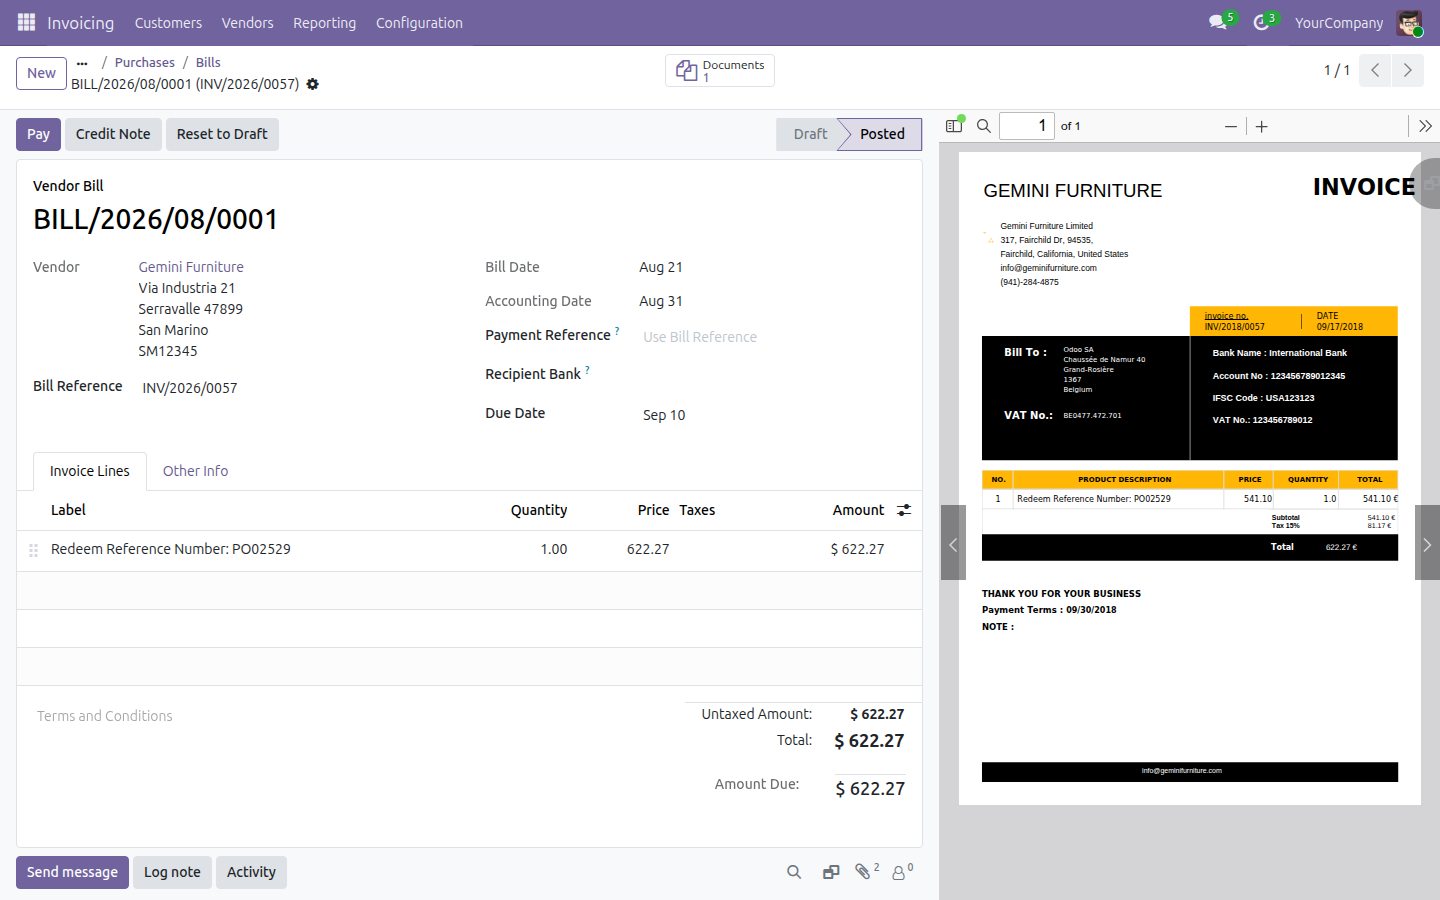Open PDF viewer tools double-chevron menu
This screenshot has width=1440, height=900.
tap(1425, 126)
